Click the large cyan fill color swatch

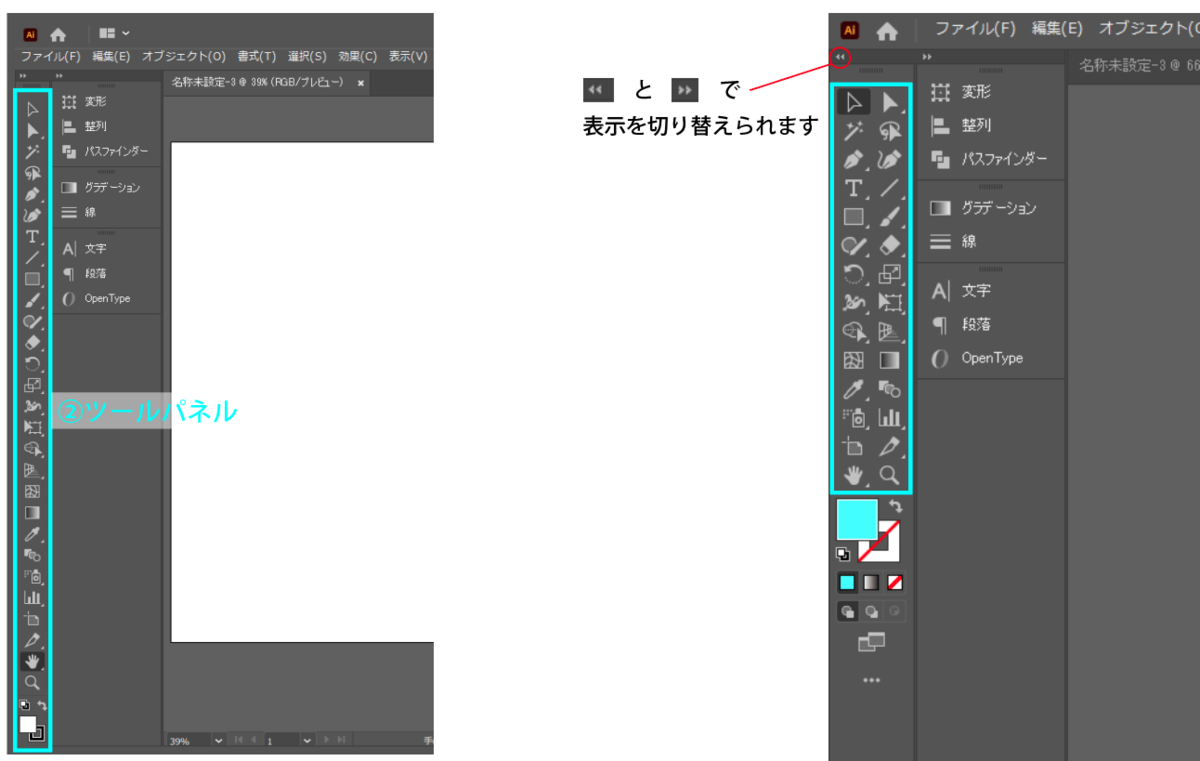856,519
